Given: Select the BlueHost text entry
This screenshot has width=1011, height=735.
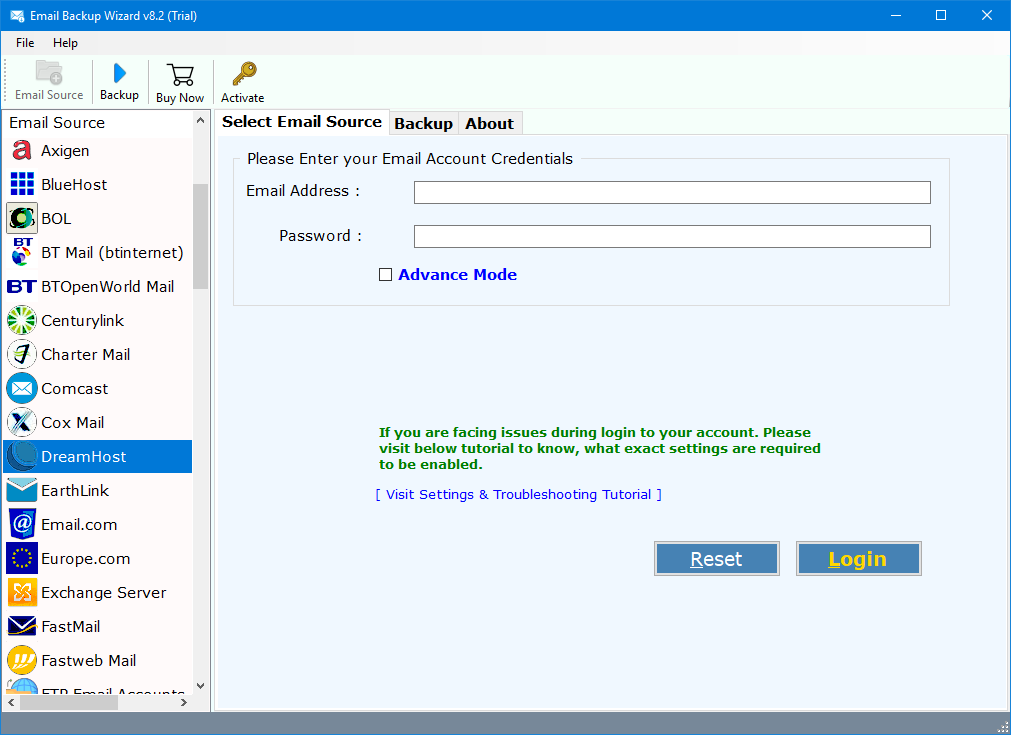Looking at the screenshot, I should [74, 184].
